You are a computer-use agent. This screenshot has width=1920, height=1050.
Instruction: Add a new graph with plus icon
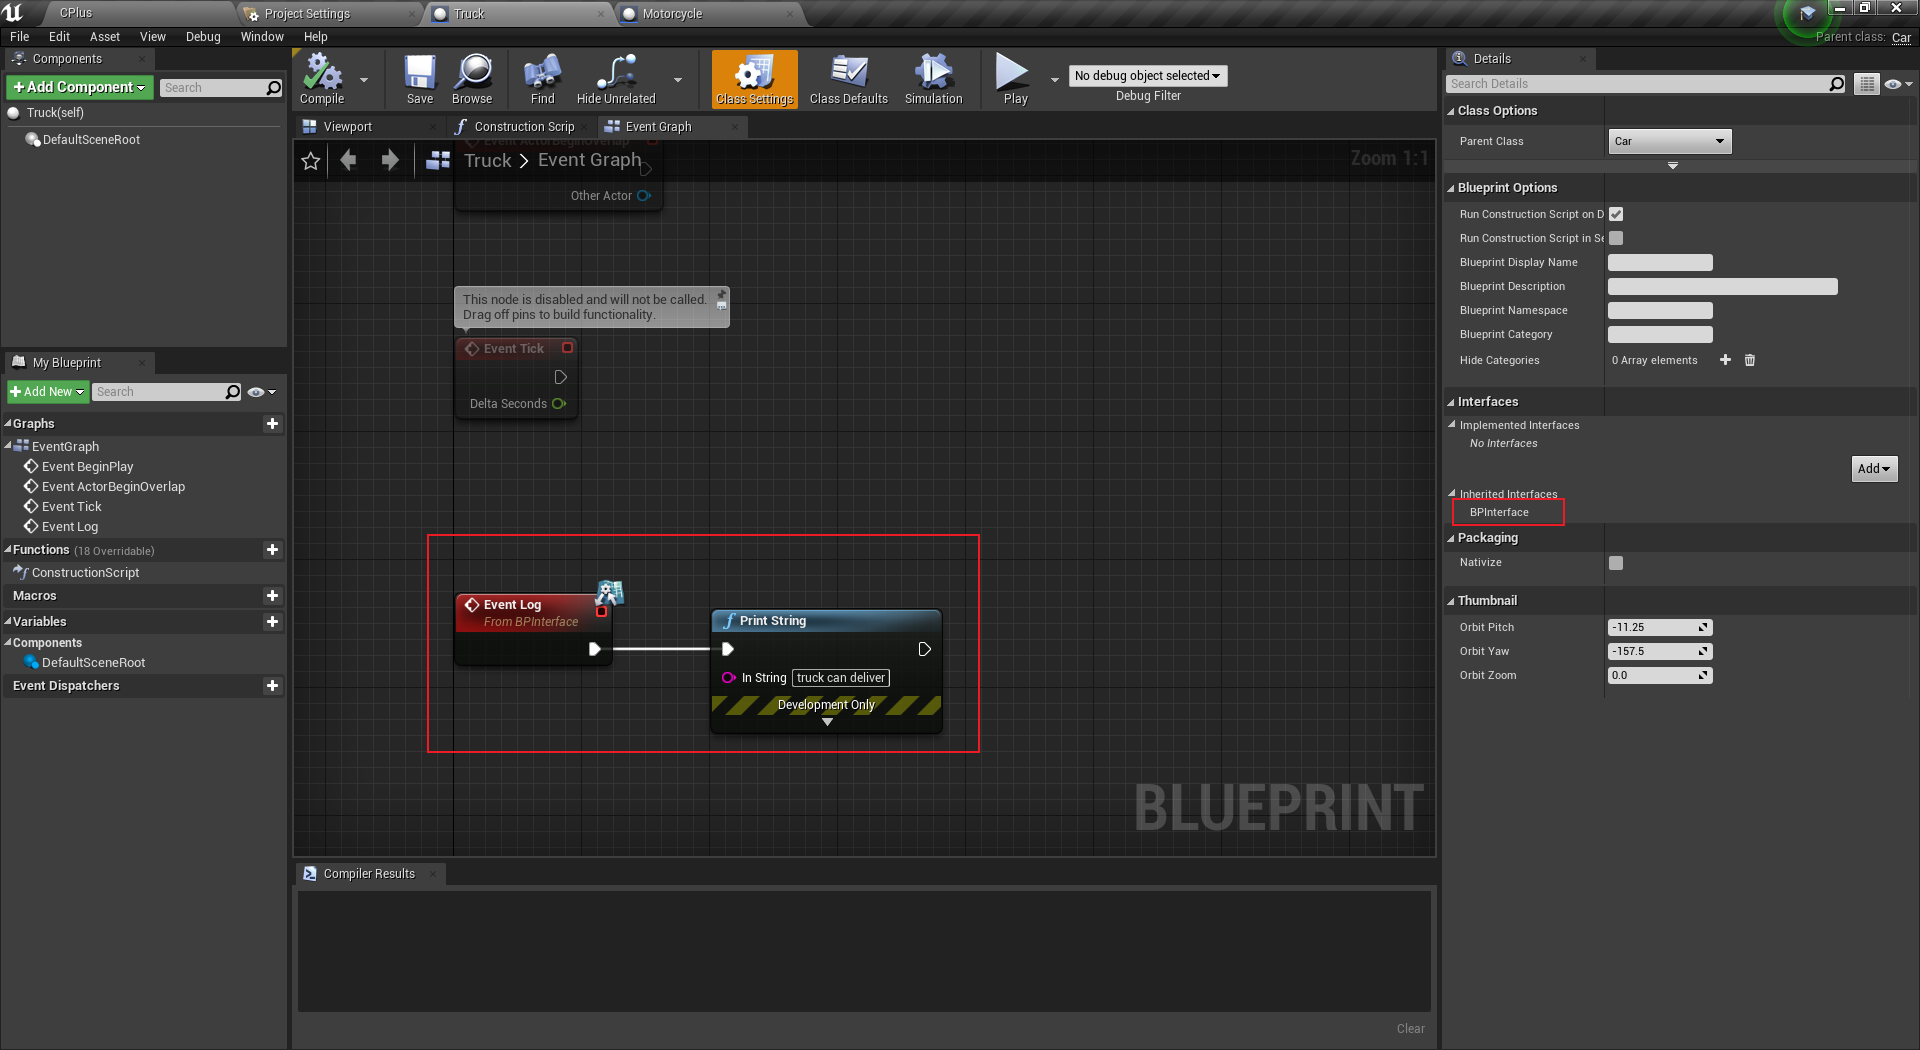272,424
